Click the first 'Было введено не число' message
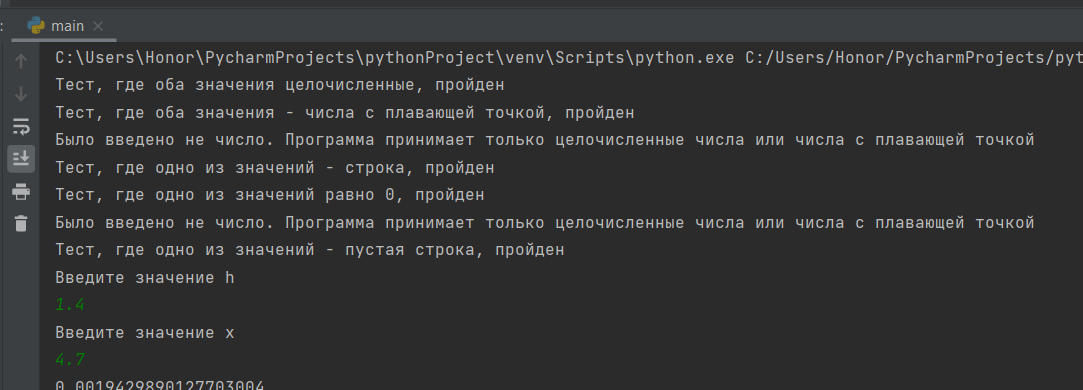The image size is (1083, 390). pos(545,140)
